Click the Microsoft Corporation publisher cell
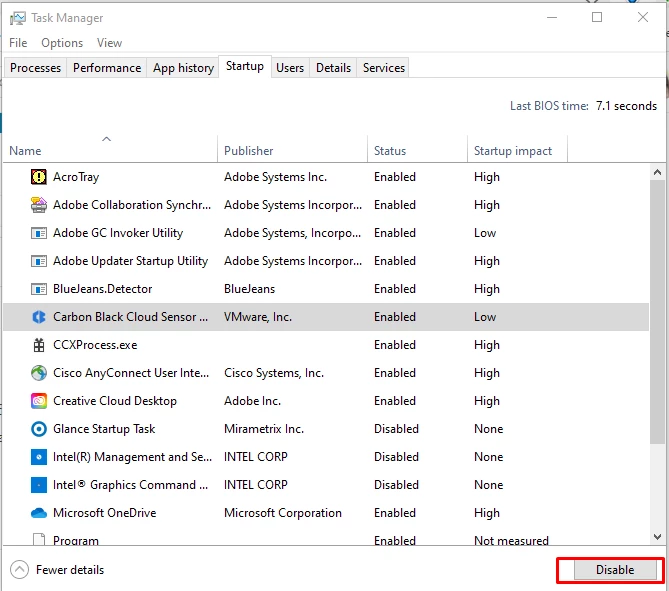The height and width of the screenshot is (591, 669). point(283,513)
